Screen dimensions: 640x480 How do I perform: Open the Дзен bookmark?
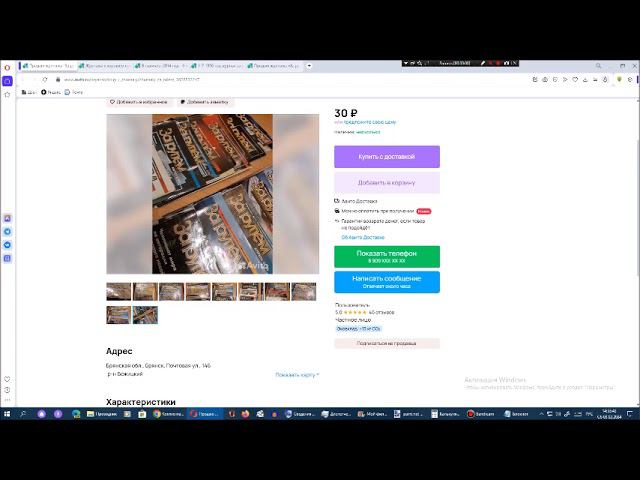pyautogui.click(x=29, y=92)
